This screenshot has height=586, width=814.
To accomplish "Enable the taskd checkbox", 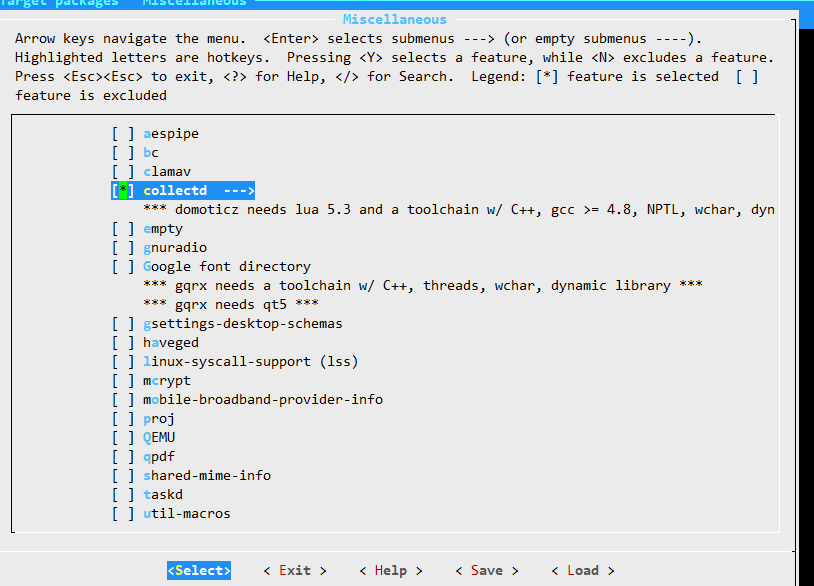I will click(123, 495).
